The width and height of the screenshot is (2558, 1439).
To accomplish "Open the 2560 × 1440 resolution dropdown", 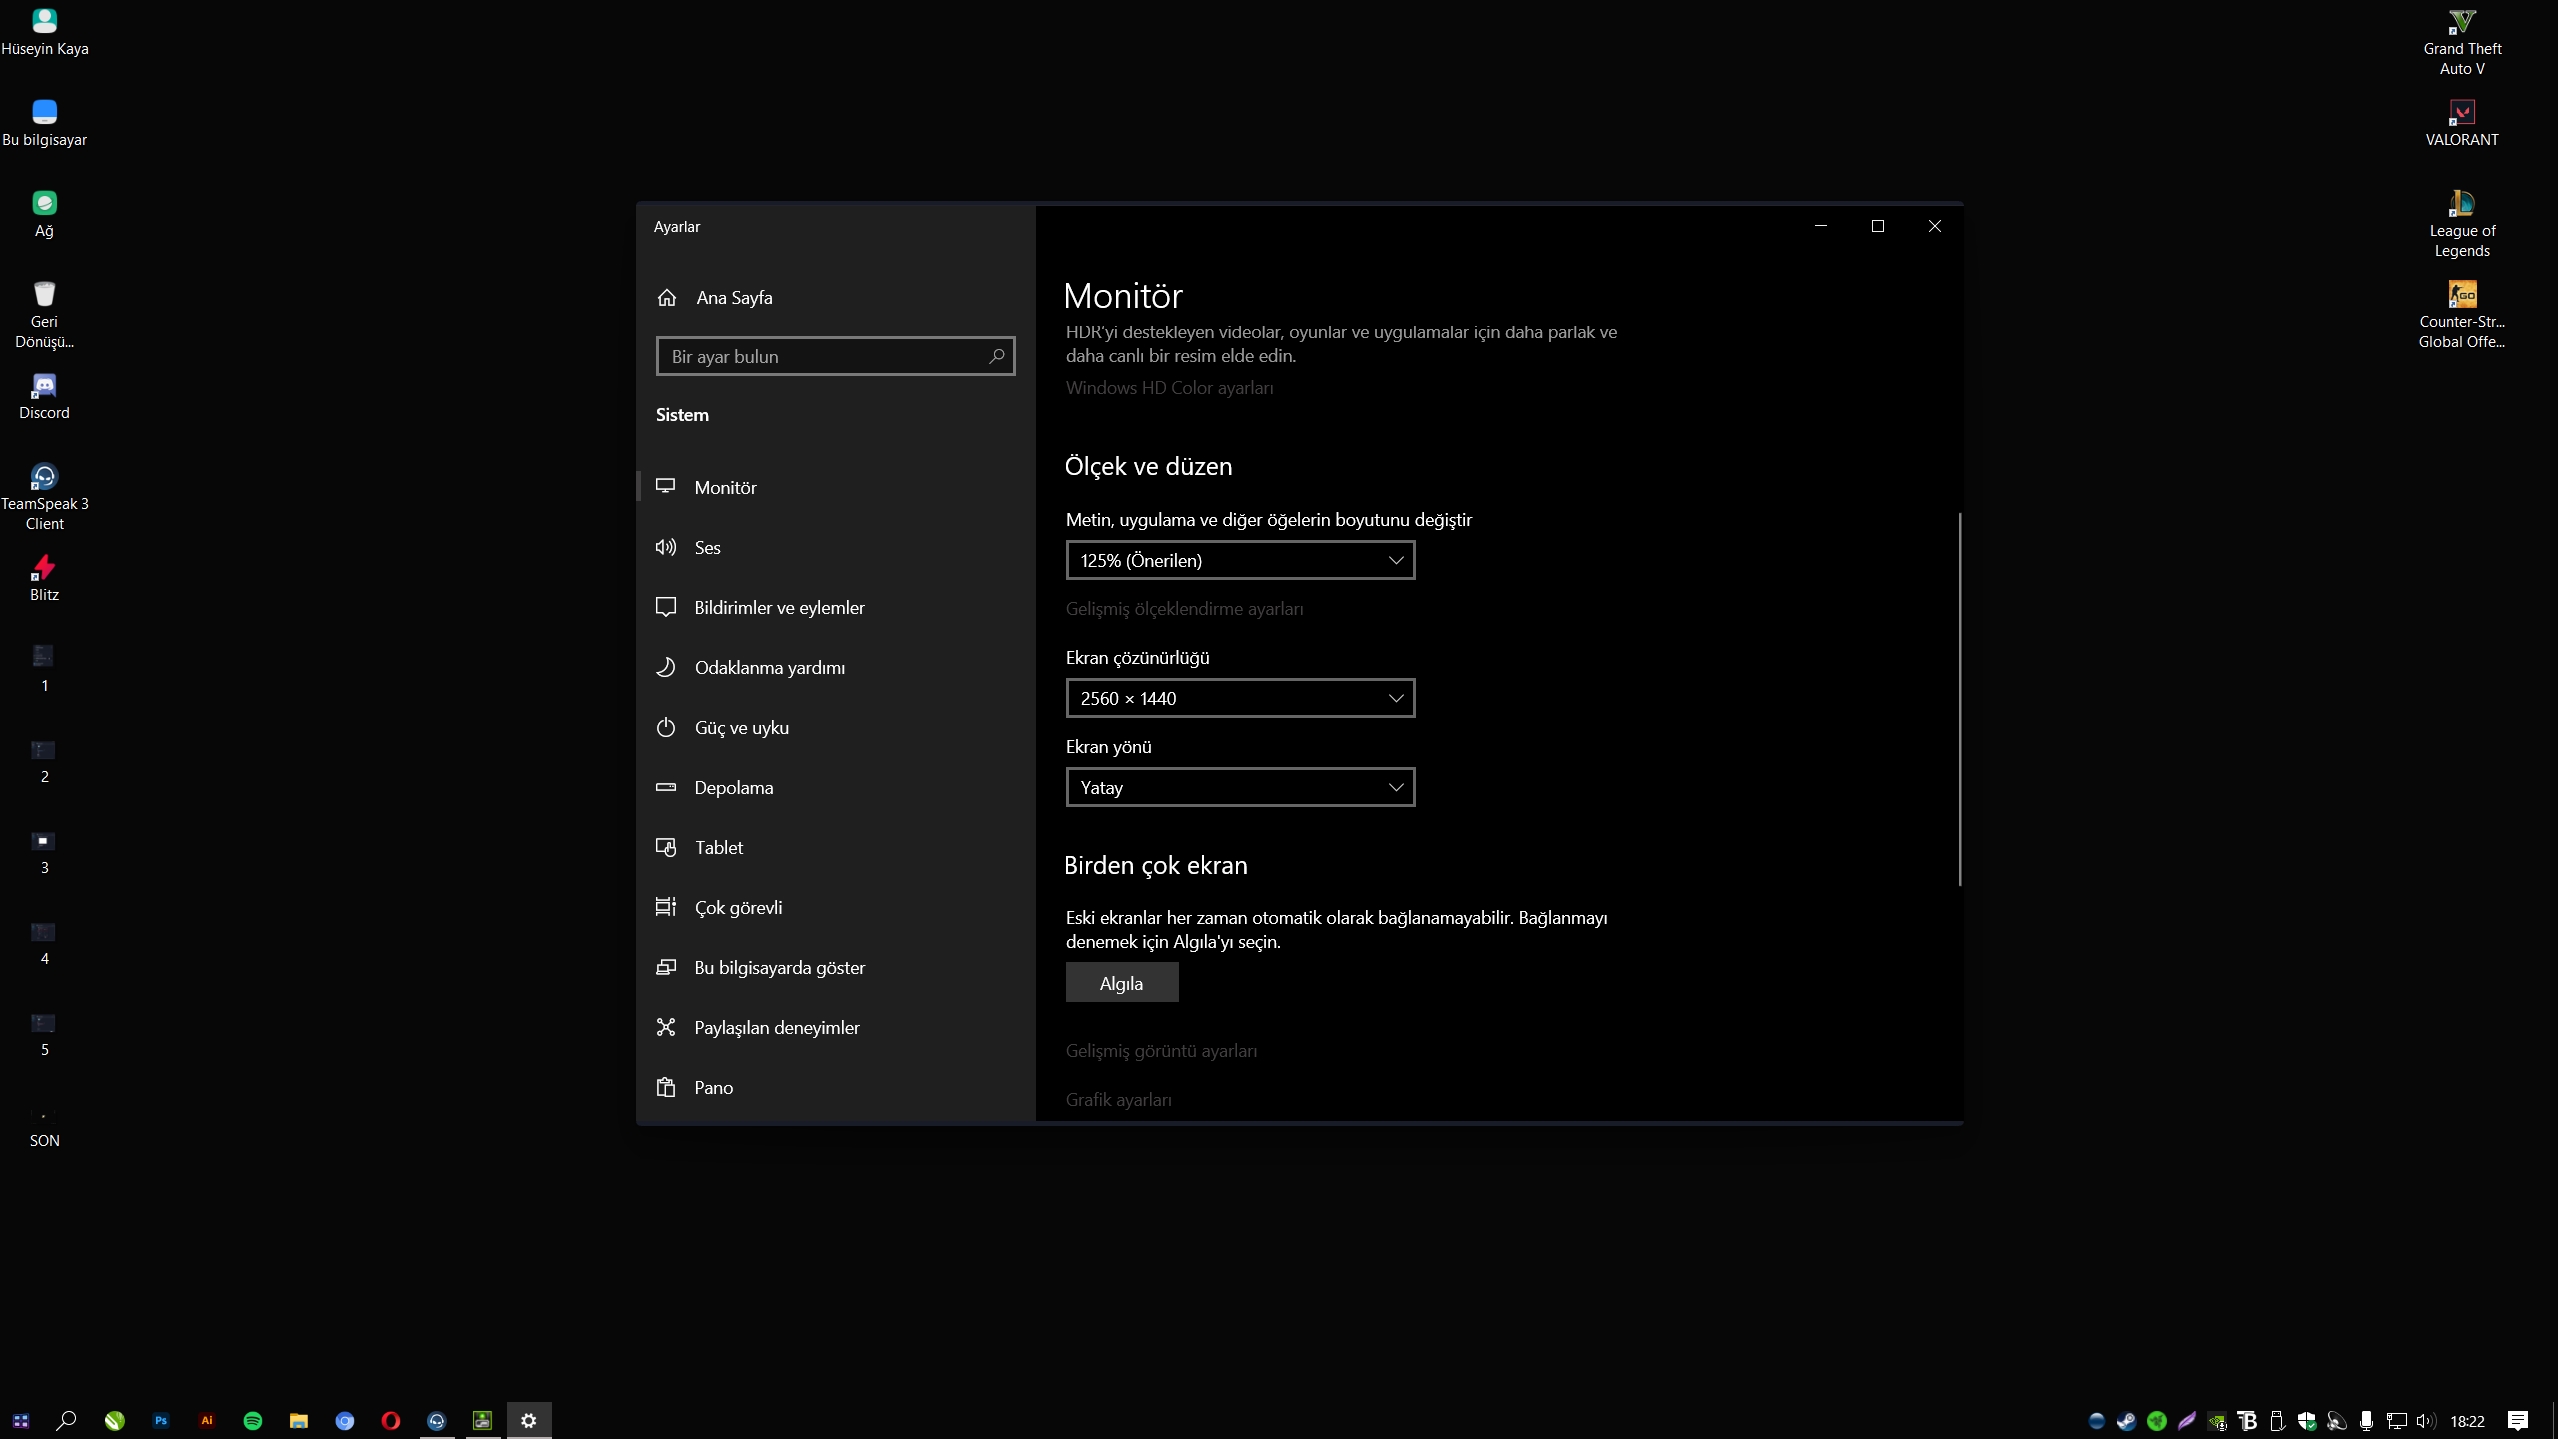I will [x=1239, y=698].
